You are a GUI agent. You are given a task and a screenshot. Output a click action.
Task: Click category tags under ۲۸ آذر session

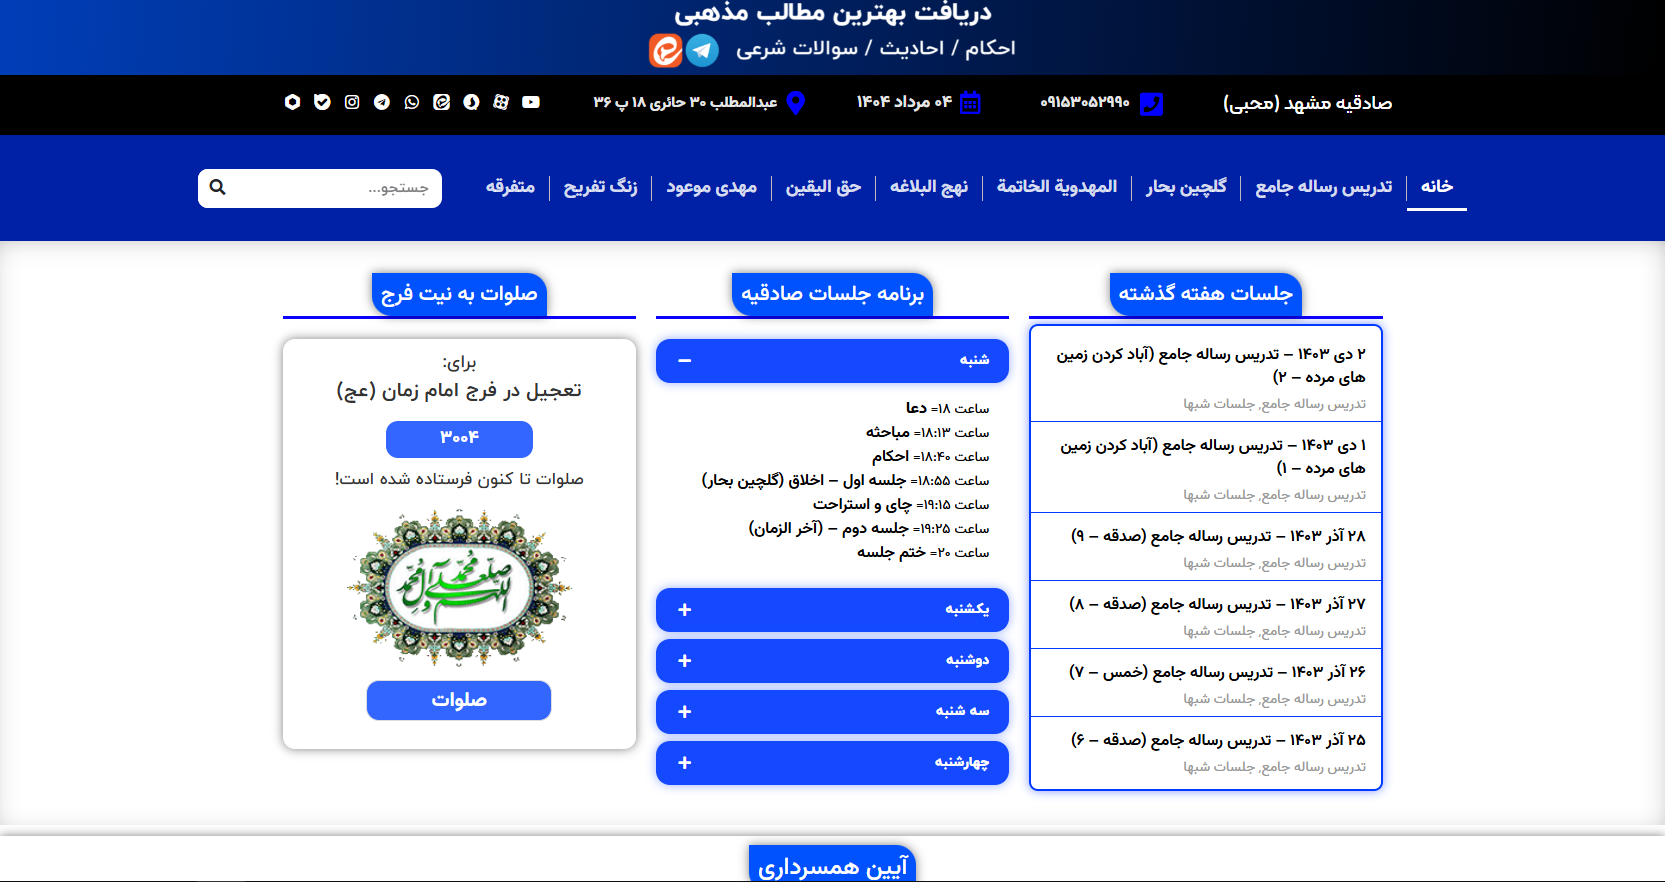[x=1274, y=563]
